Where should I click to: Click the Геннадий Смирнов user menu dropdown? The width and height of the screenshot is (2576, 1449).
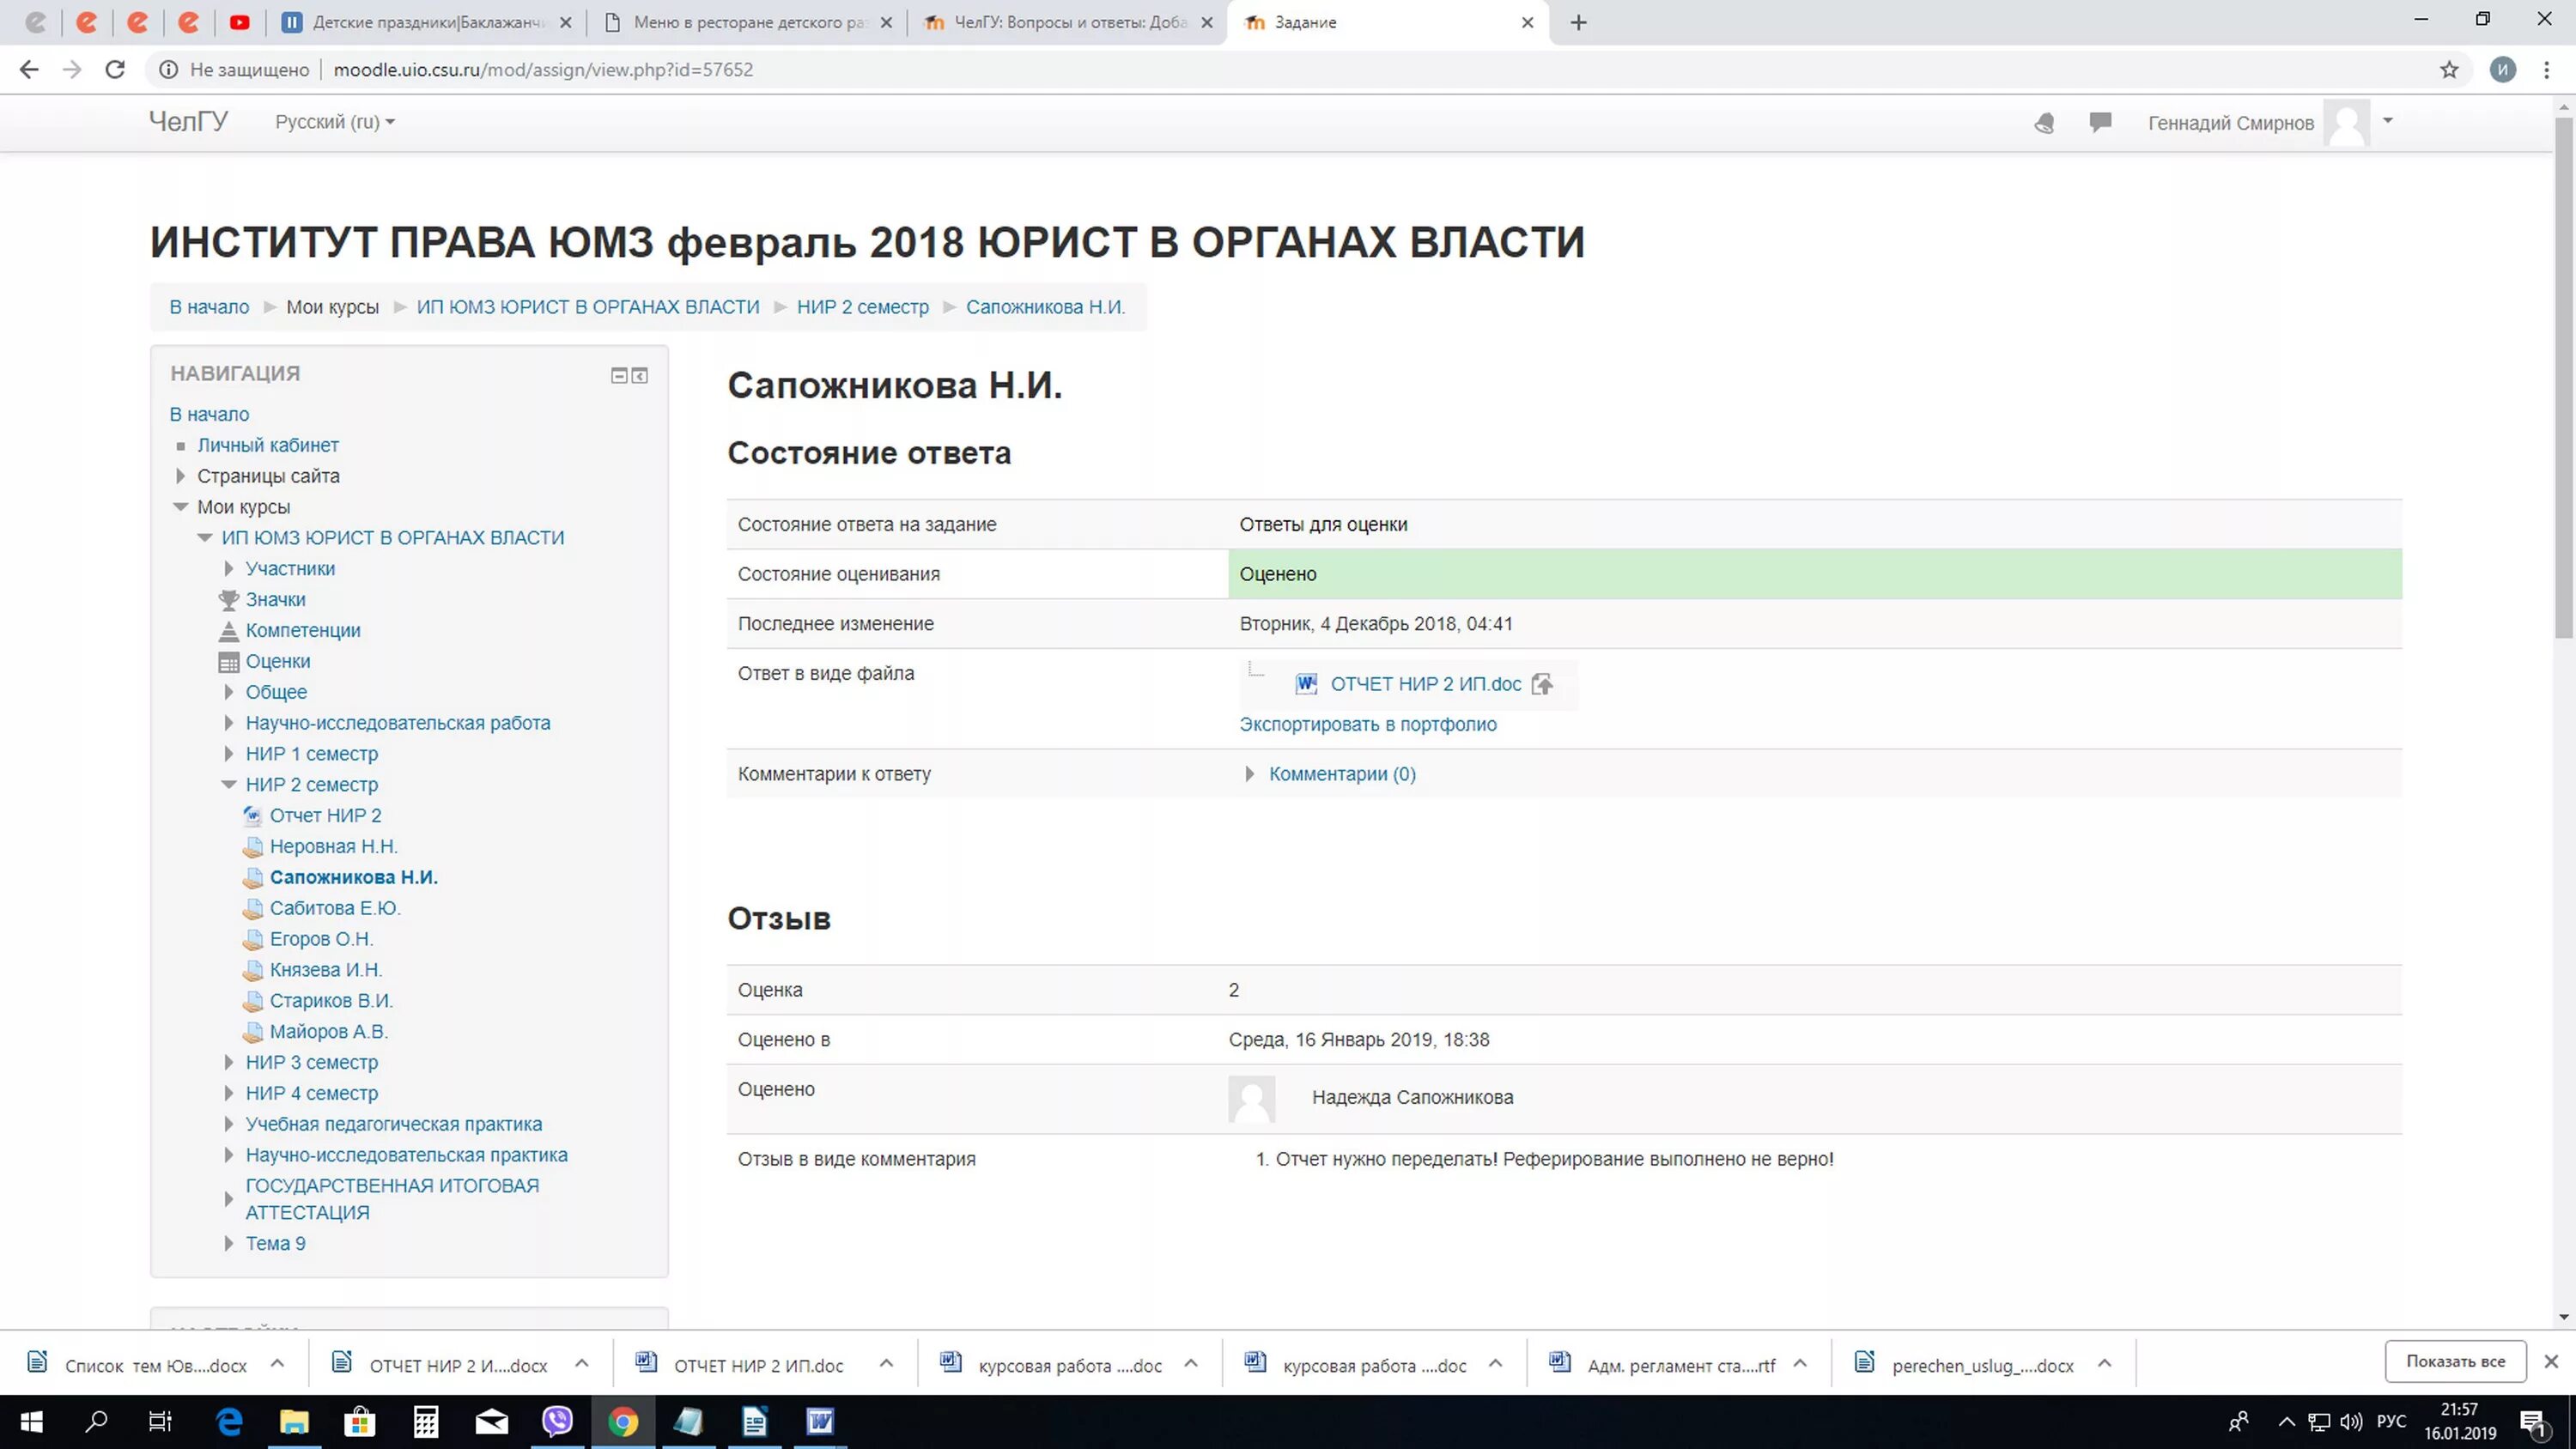pos(2387,122)
